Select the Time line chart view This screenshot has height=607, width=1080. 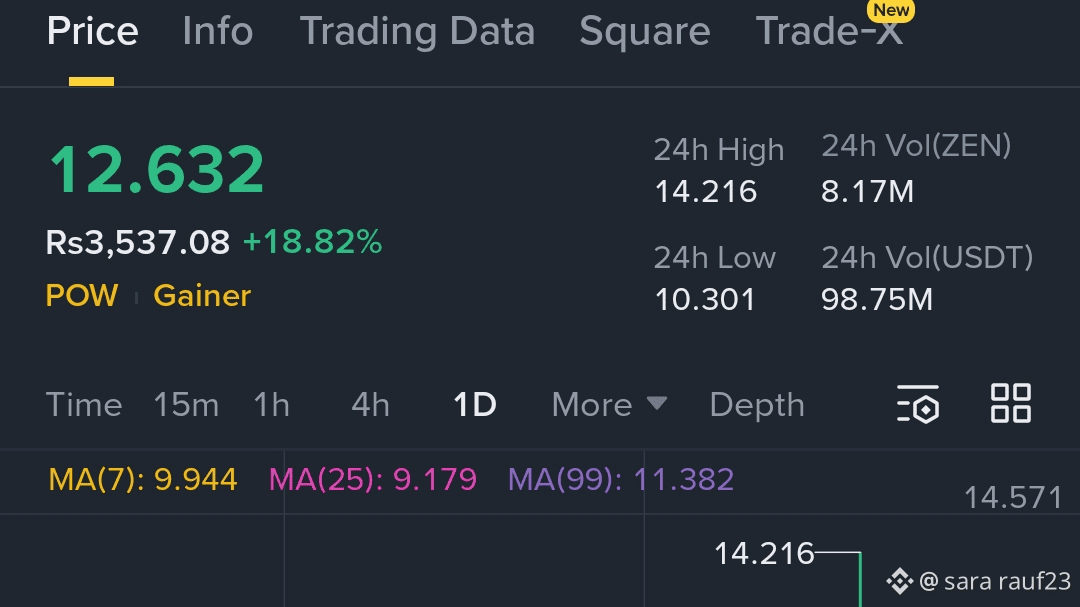(84, 404)
